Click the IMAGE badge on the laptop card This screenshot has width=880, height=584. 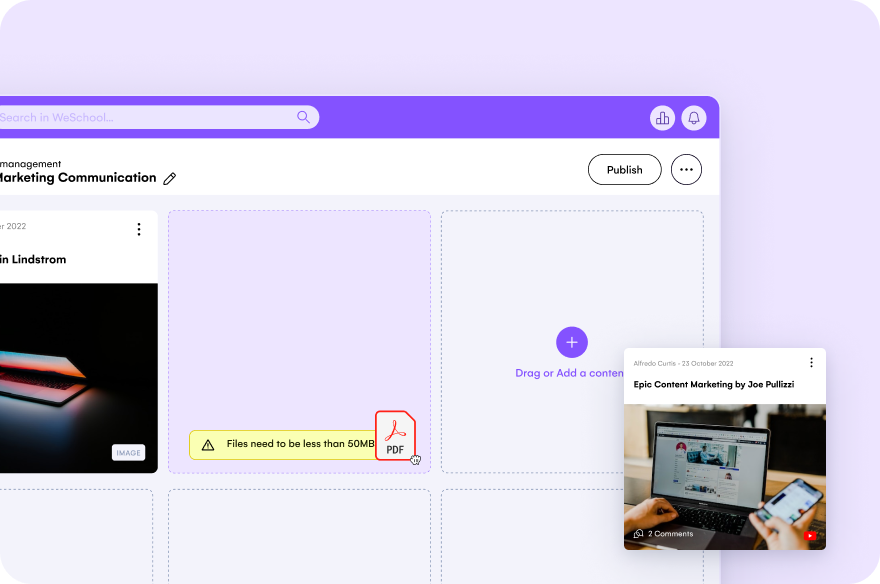(129, 453)
